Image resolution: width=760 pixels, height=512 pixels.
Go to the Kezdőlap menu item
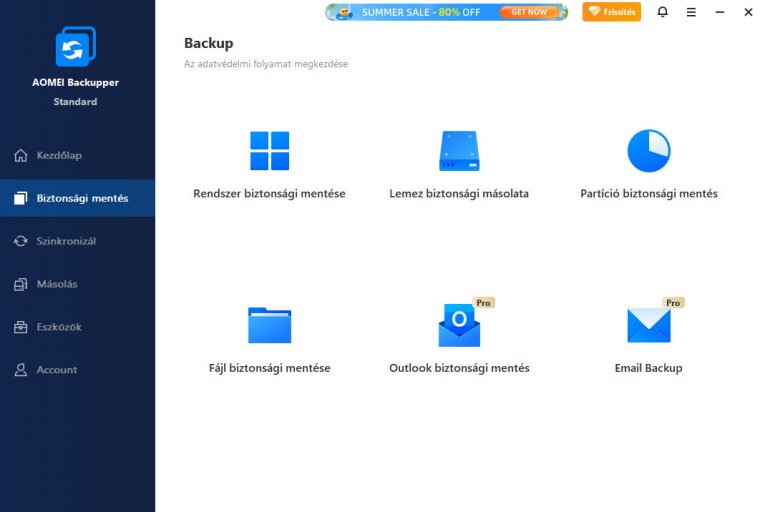click(78, 156)
